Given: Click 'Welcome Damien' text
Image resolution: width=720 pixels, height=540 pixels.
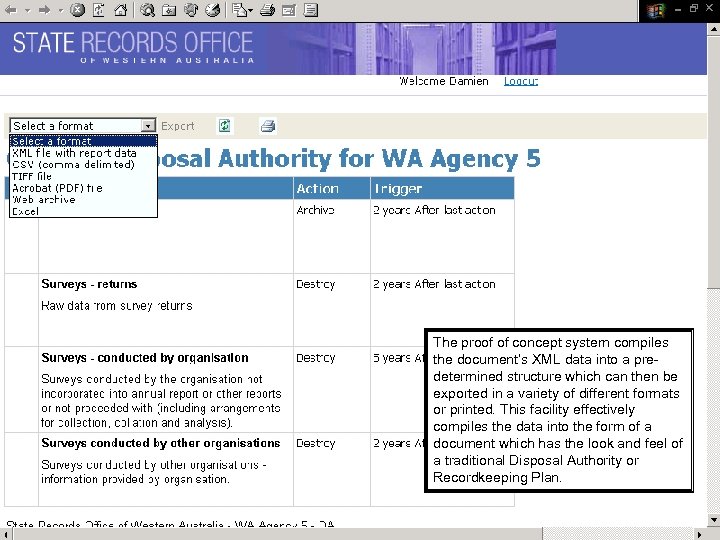Looking at the screenshot, I should tap(444, 81).
